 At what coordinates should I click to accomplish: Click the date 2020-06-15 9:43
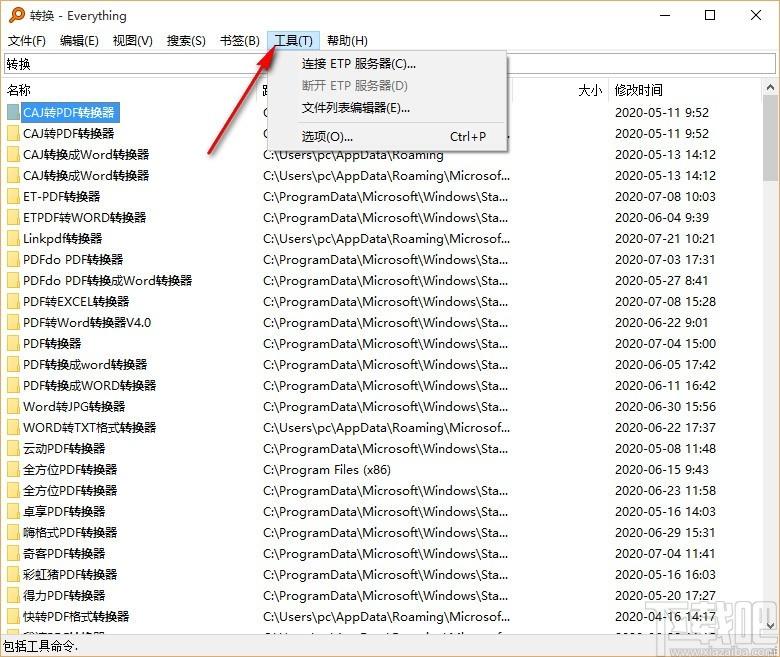[662, 469]
